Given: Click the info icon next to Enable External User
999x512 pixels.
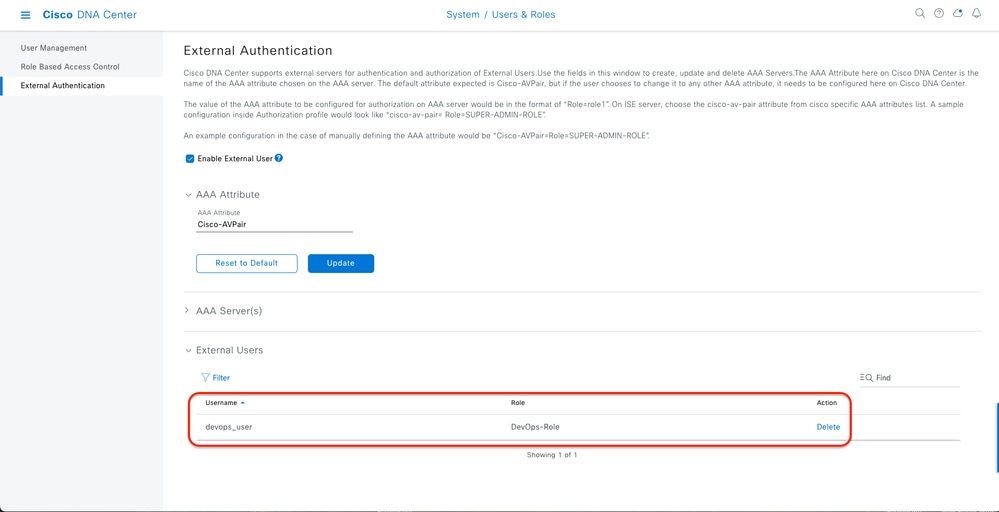Looking at the screenshot, I should click(x=278, y=158).
